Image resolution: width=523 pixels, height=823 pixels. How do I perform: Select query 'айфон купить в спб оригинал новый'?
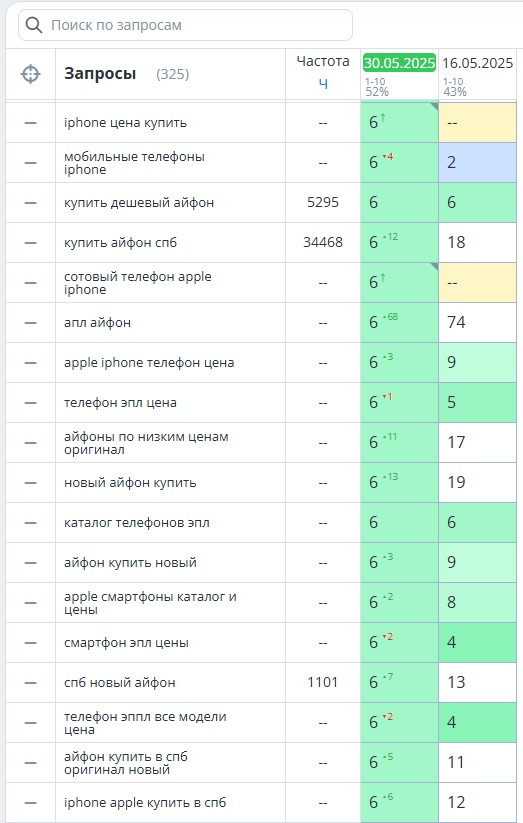coord(126,763)
